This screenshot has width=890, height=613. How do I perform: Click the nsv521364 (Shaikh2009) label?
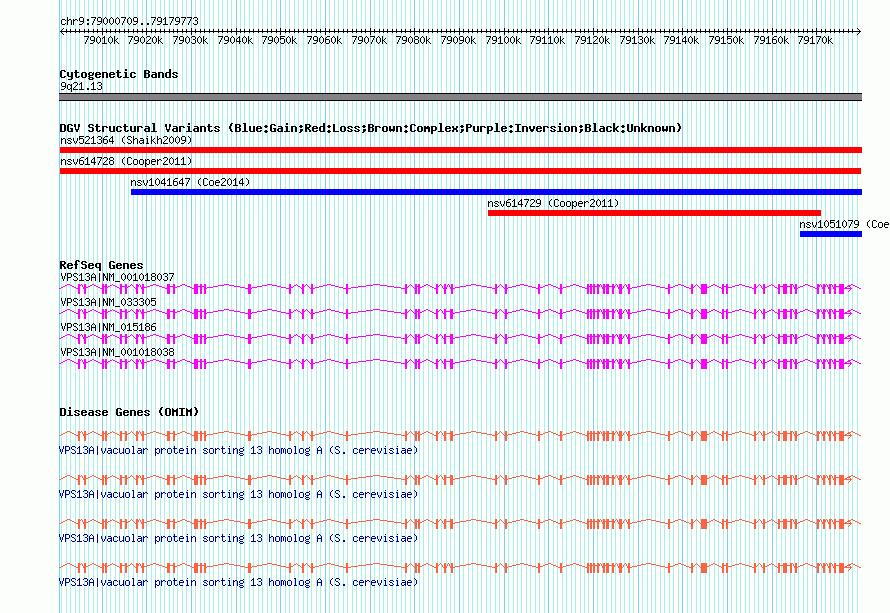pos(126,140)
